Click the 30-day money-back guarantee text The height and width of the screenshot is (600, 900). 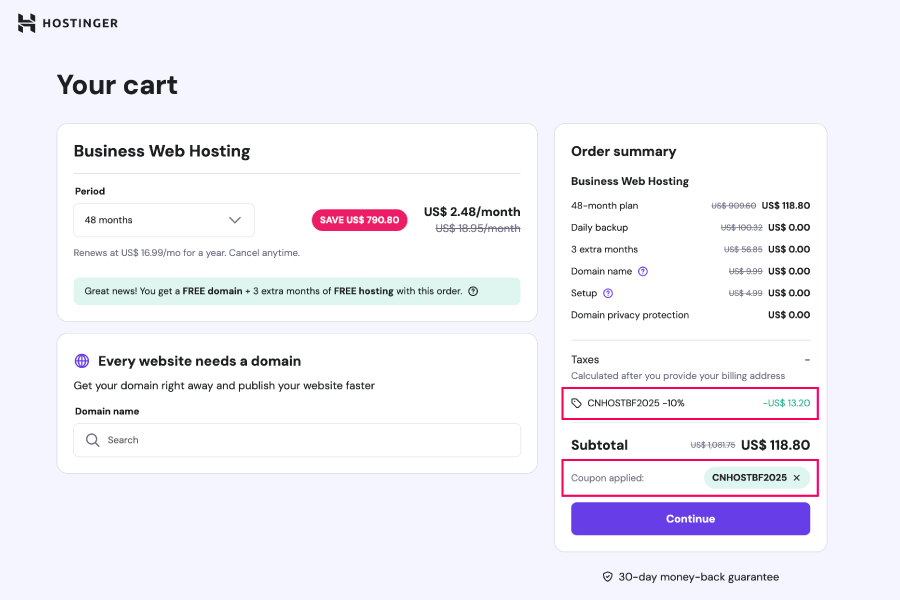click(699, 576)
